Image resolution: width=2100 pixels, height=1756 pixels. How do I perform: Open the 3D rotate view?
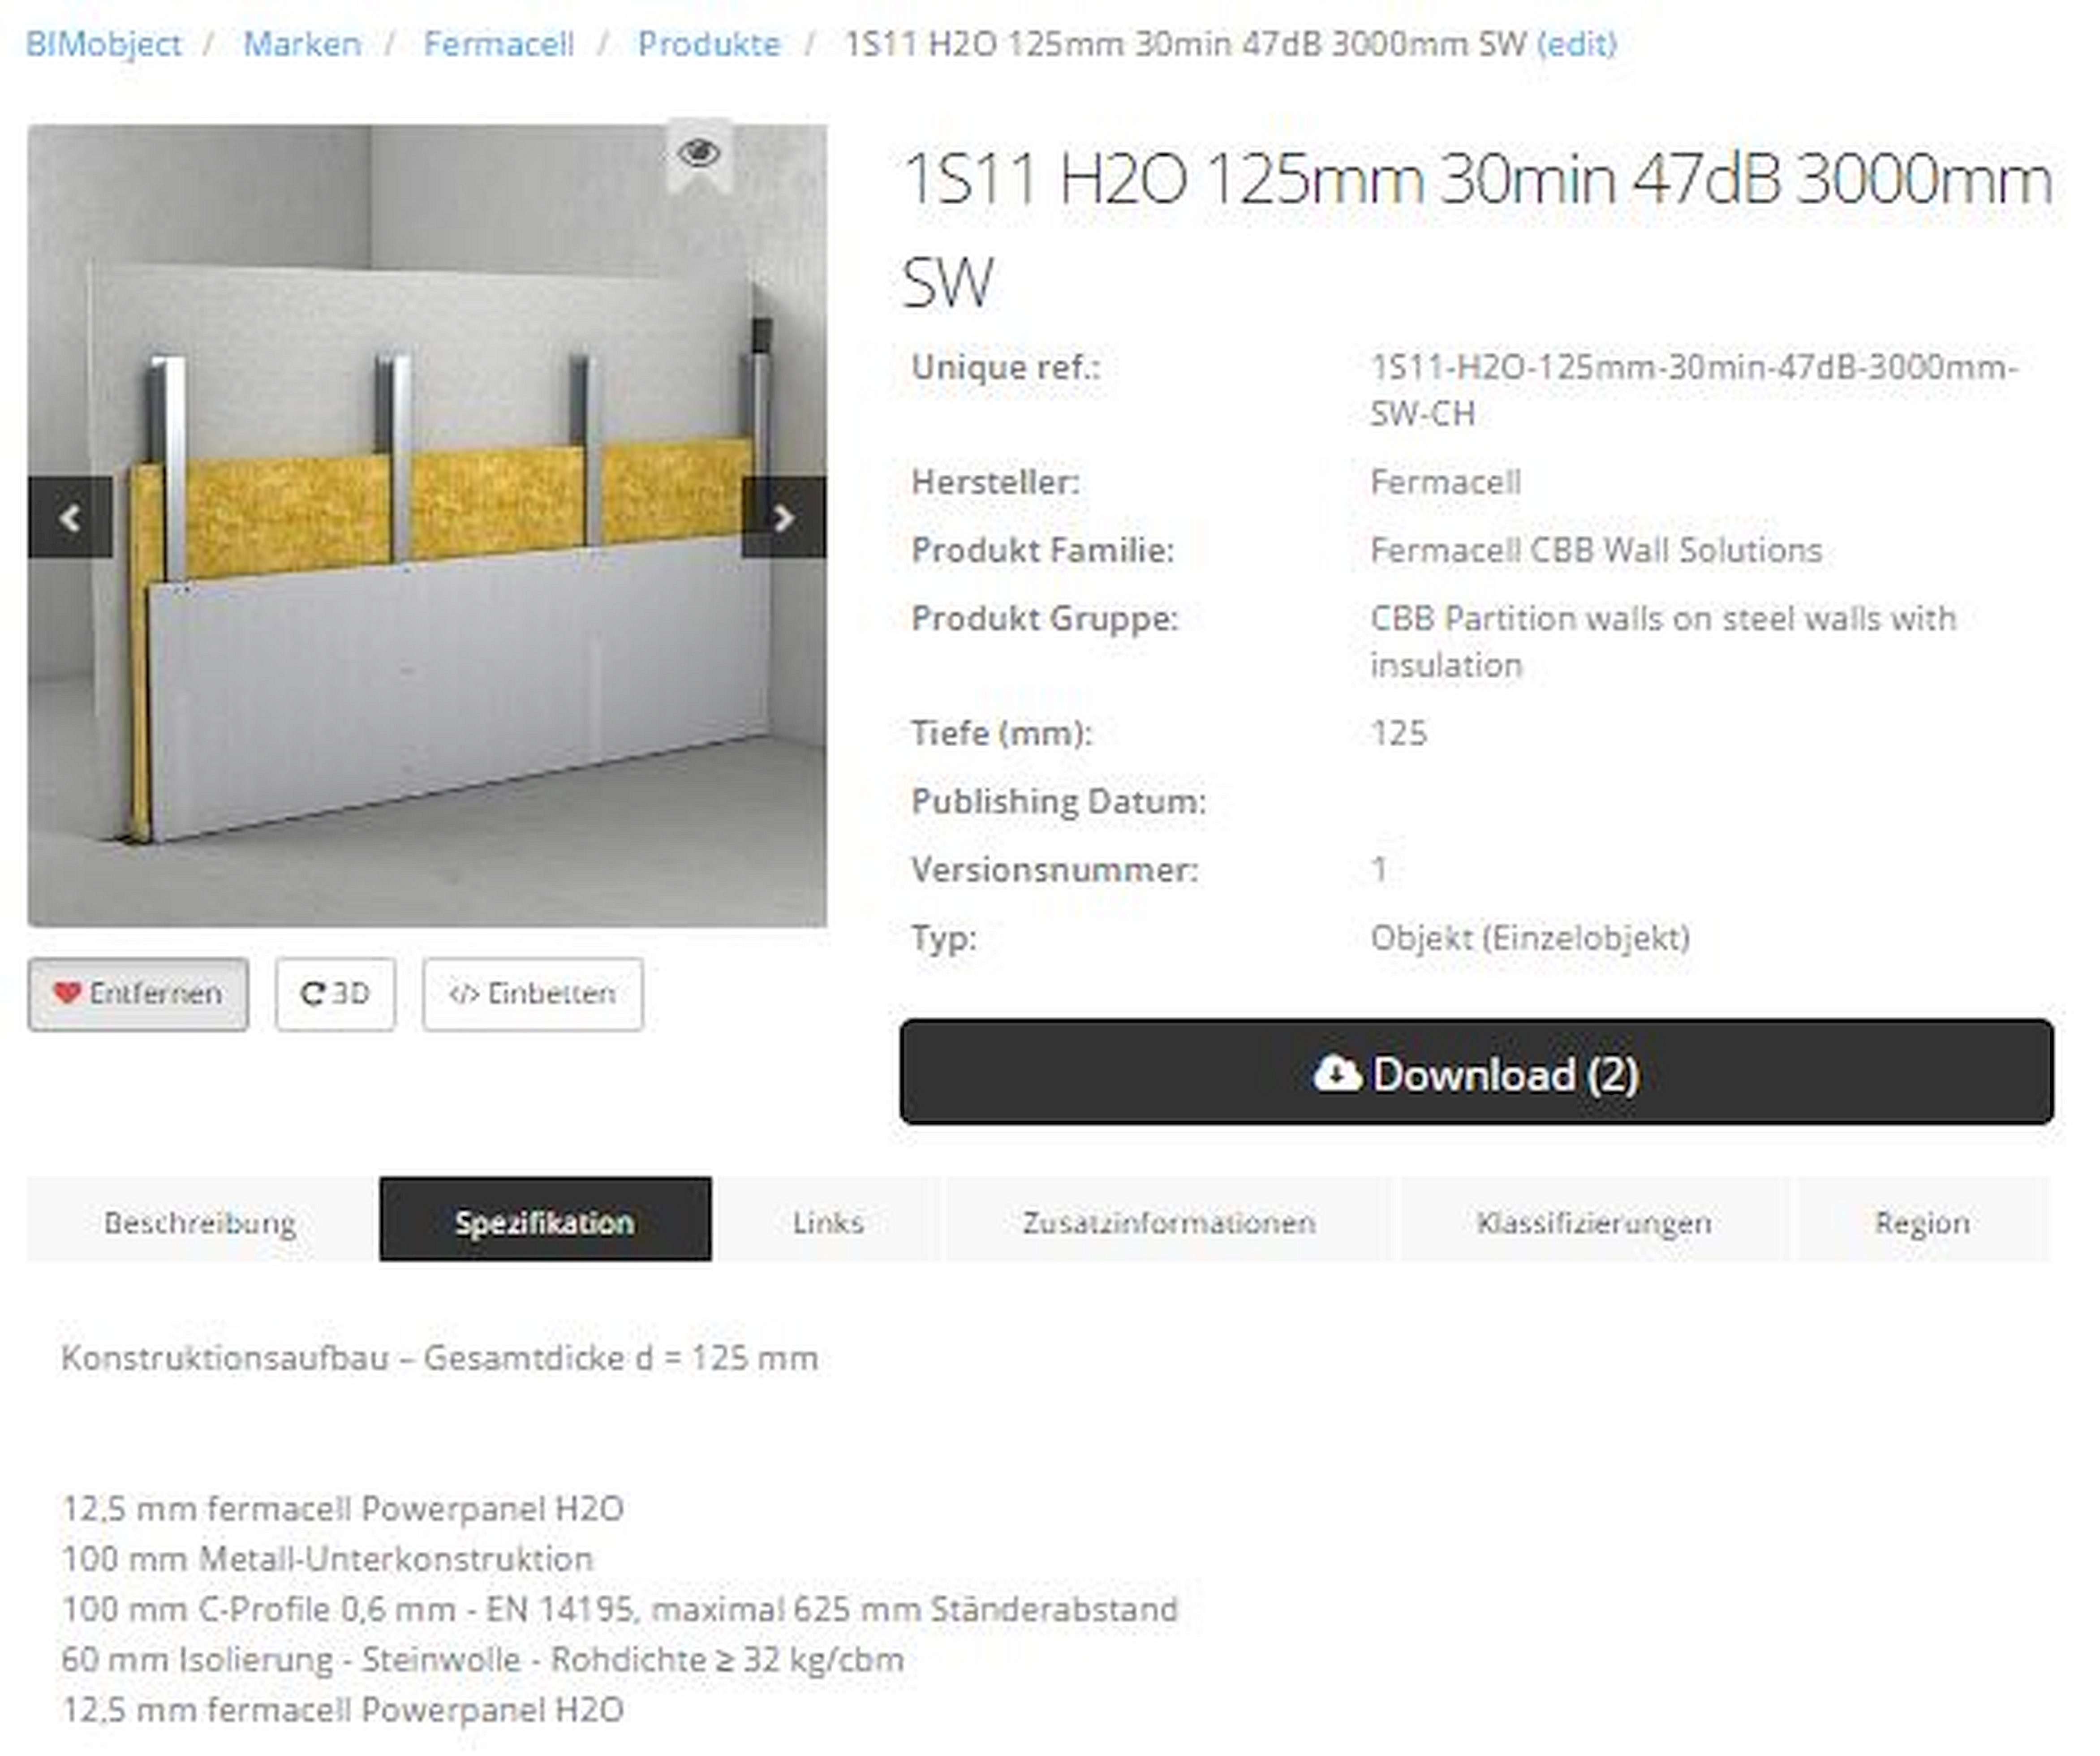coord(335,994)
